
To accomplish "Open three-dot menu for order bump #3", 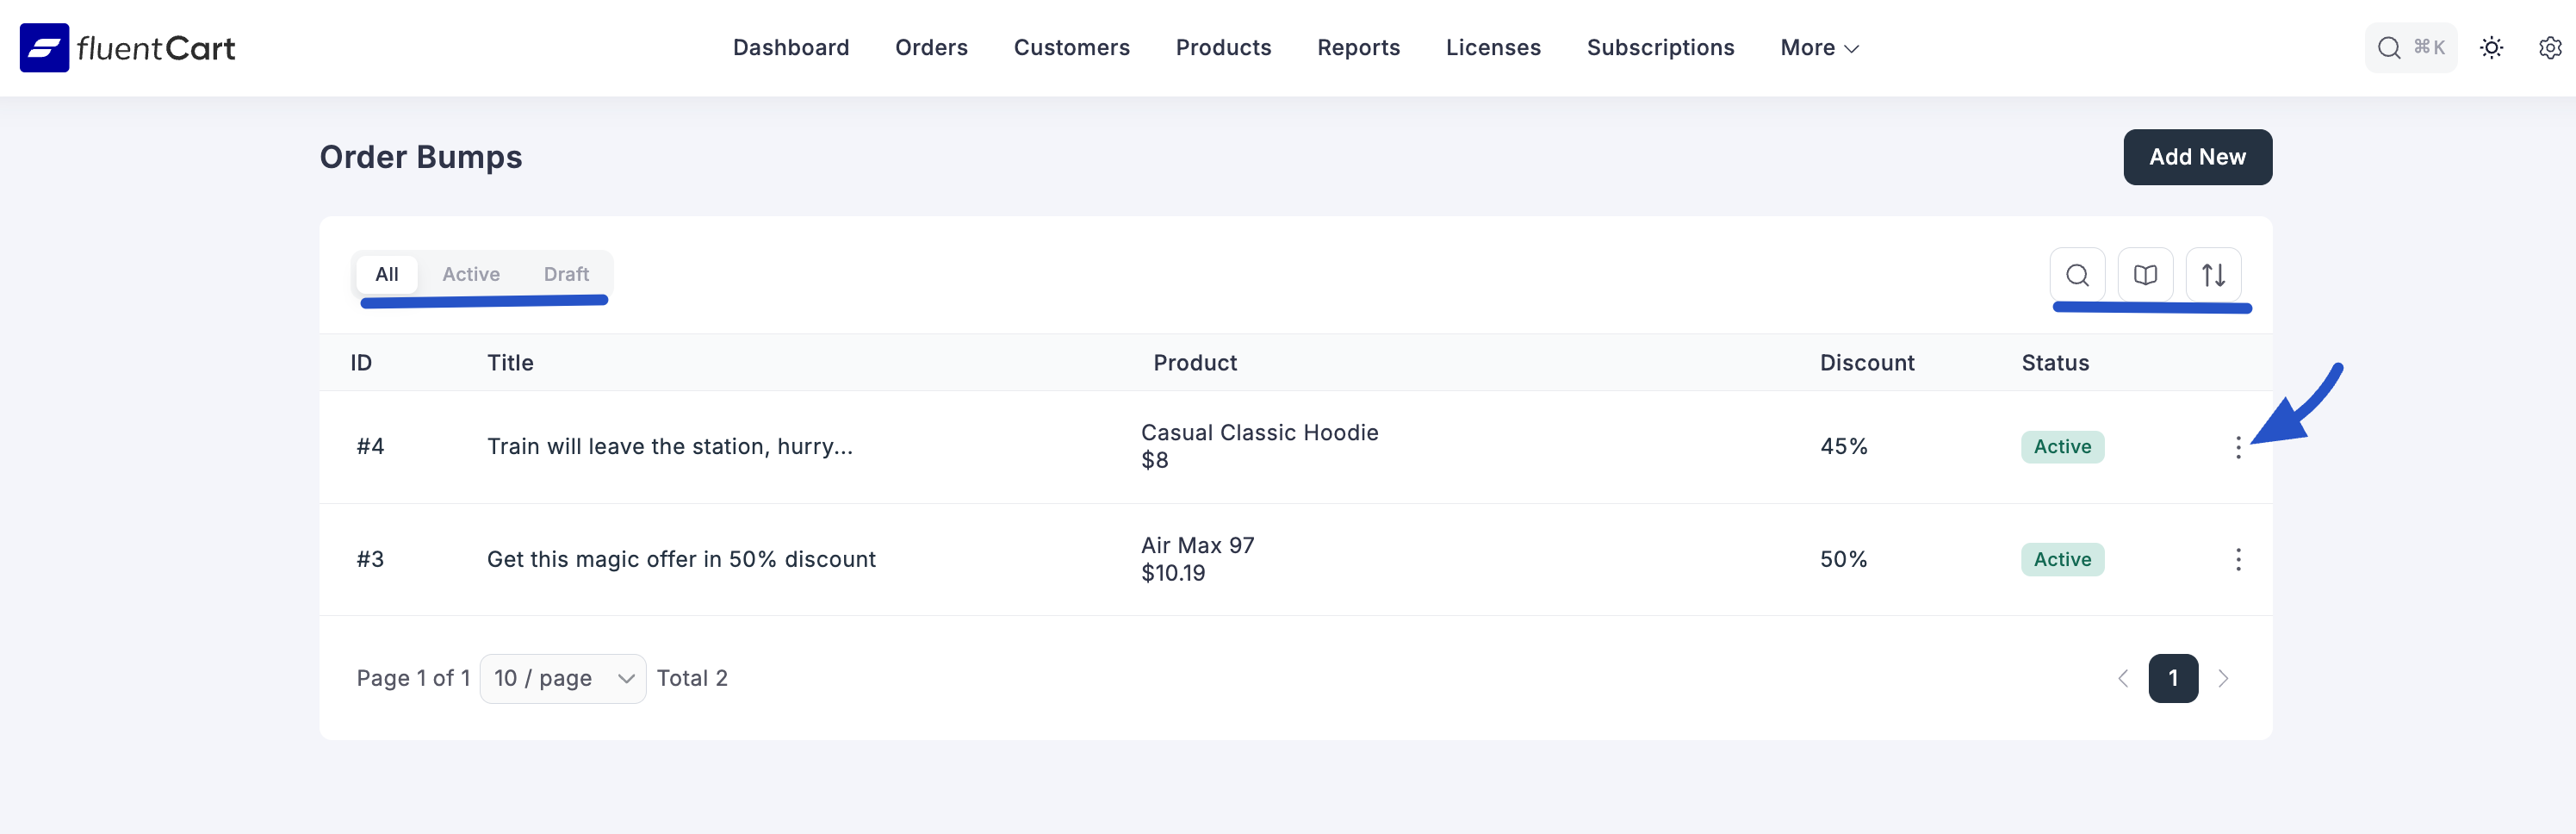I will coord(2238,559).
